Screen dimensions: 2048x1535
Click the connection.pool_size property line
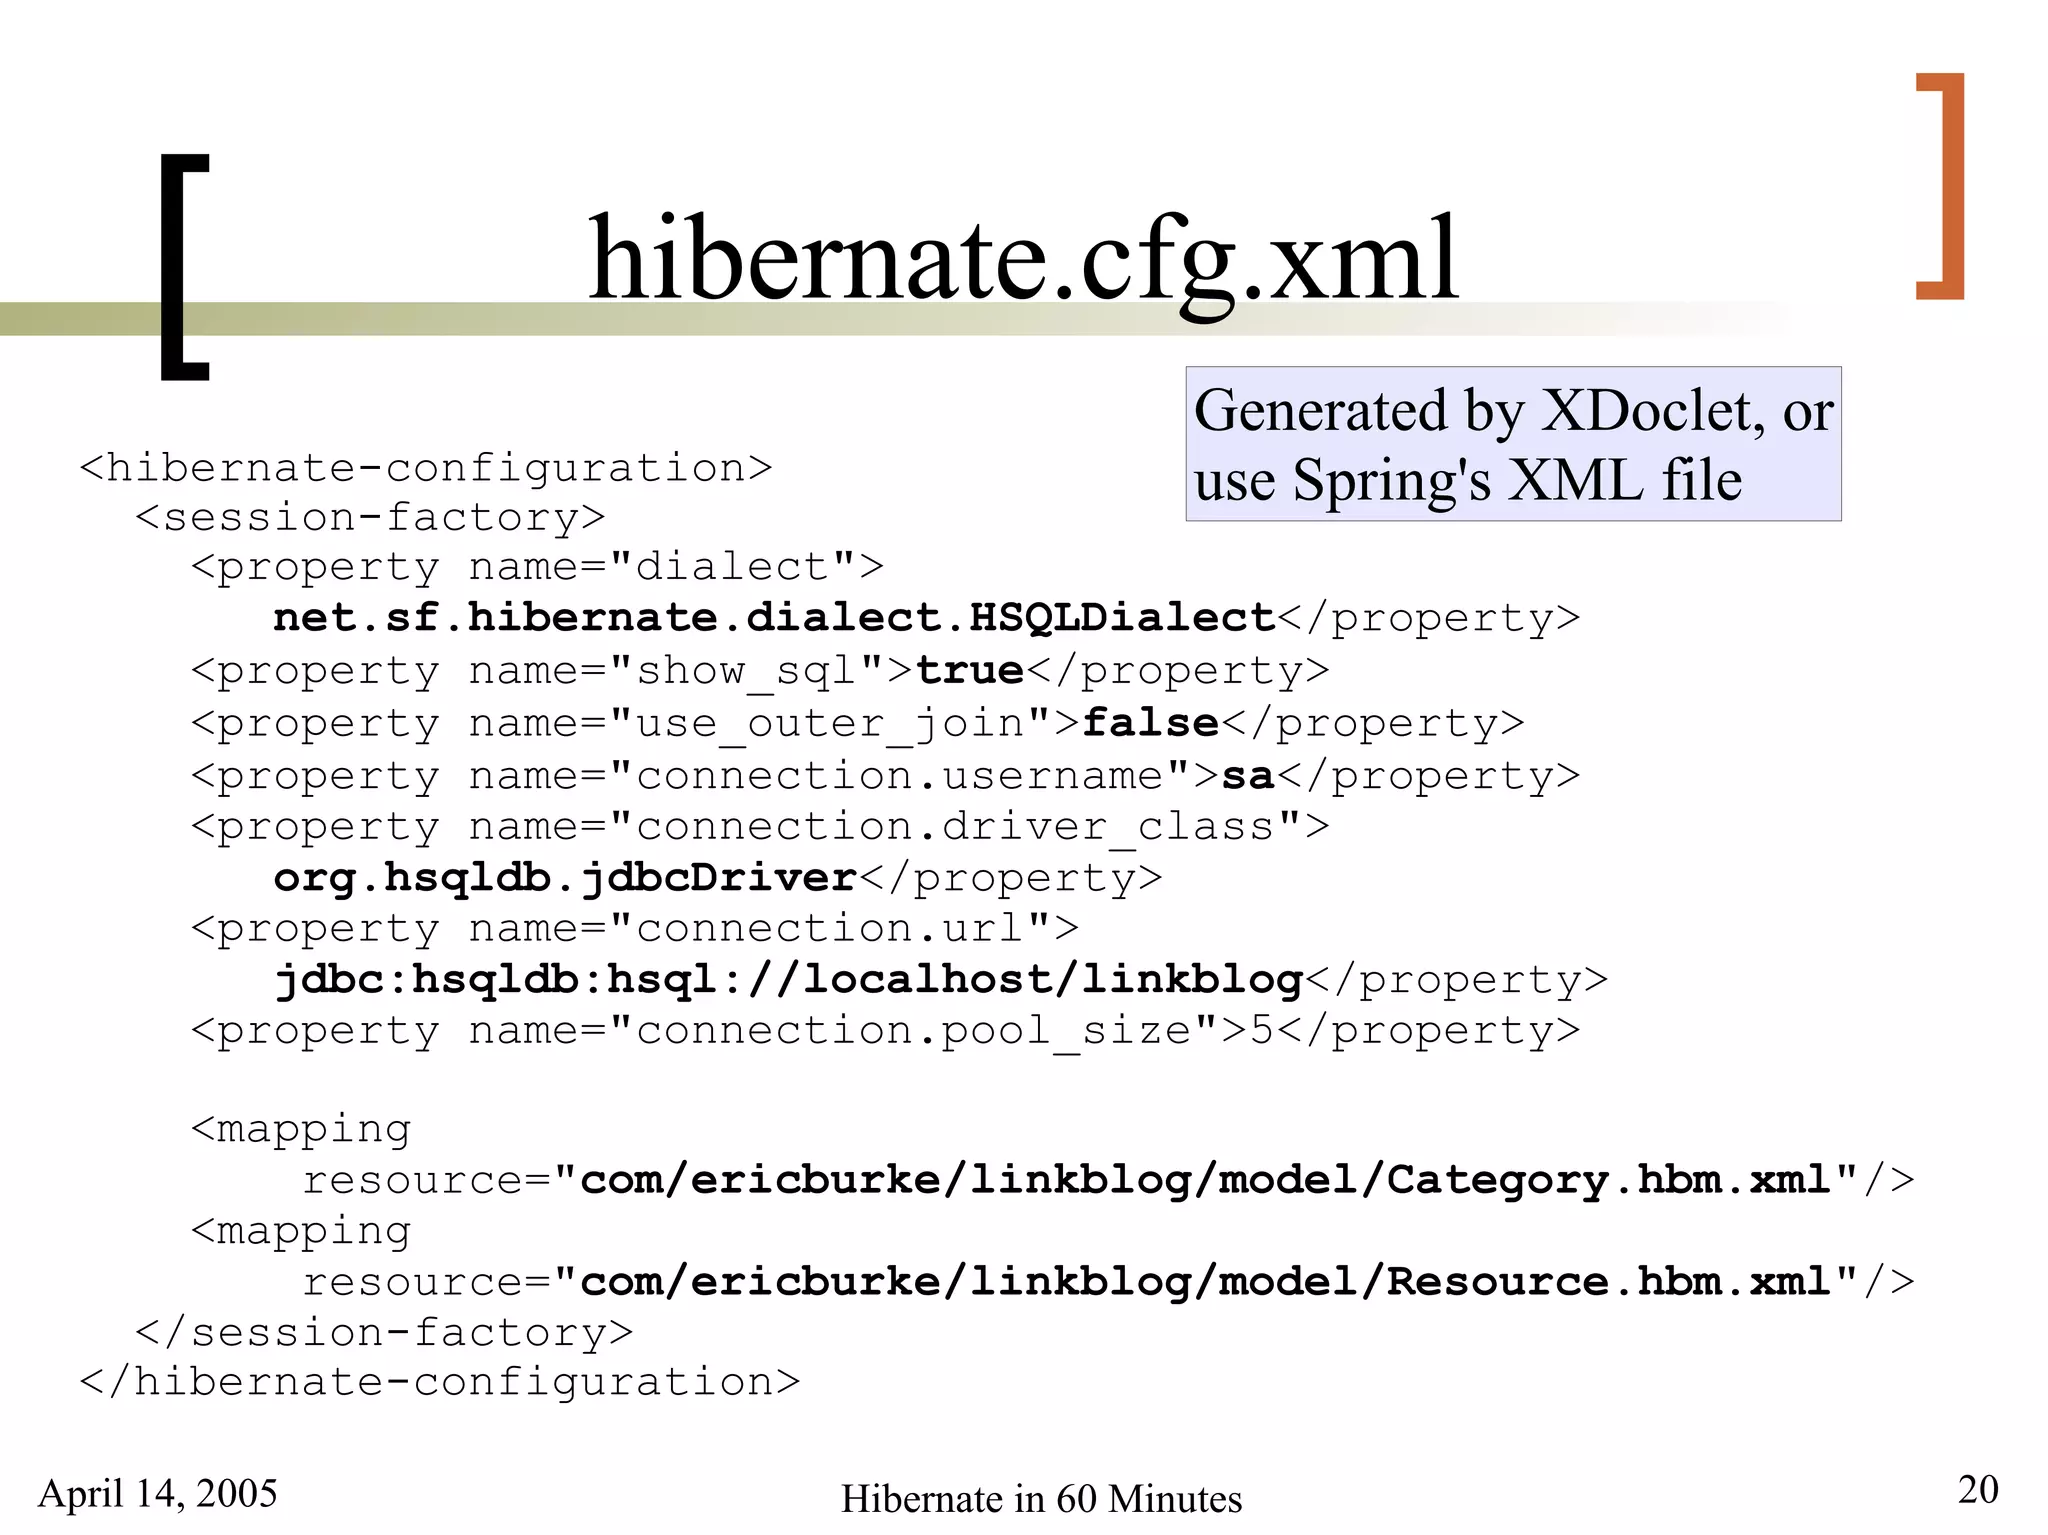coord(885,1030)
